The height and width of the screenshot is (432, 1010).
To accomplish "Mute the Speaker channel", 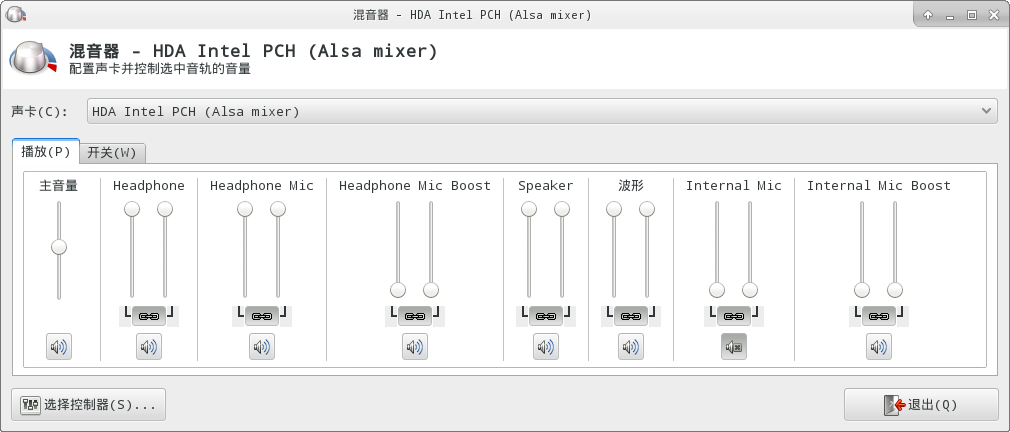I will tap(546, 347).
